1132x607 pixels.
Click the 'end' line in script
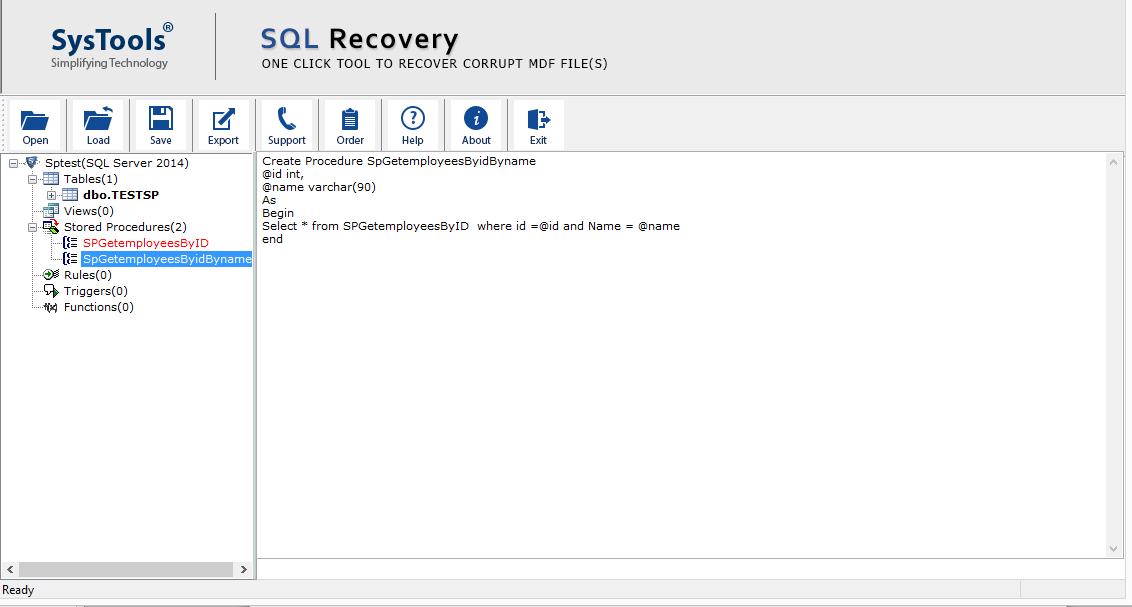tap(272, 239)
